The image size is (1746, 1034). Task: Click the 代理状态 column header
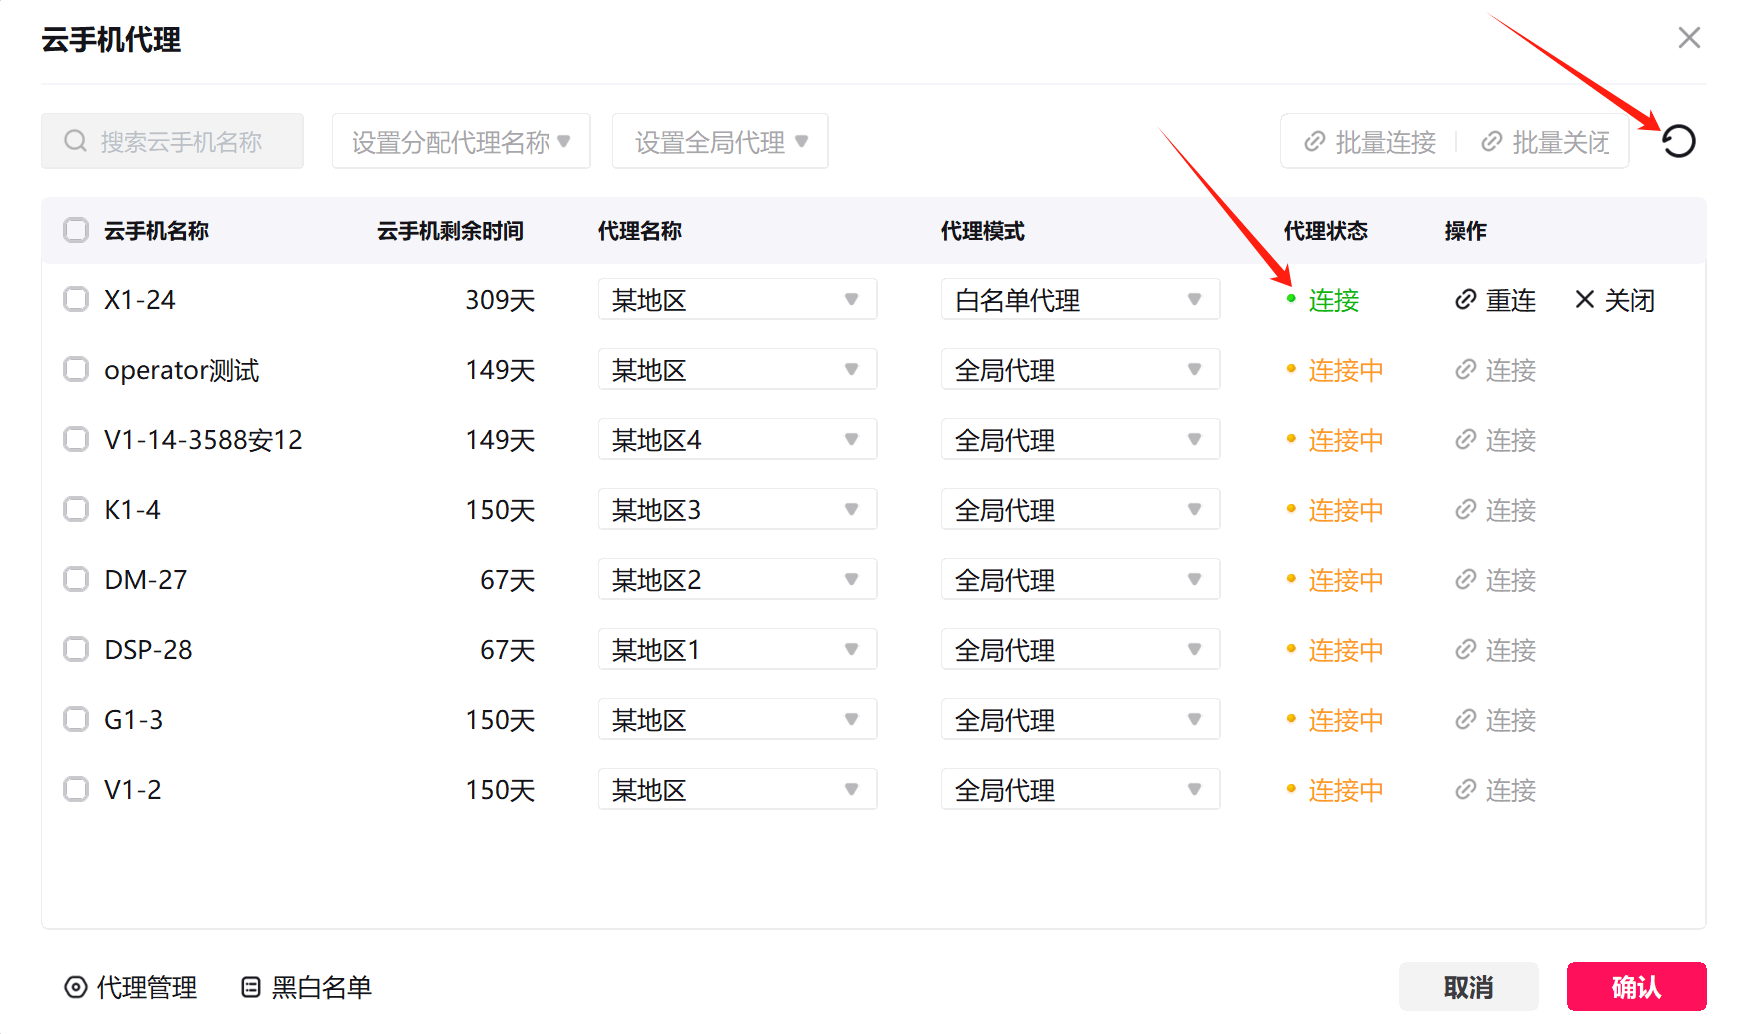click(x=1325, y=231)
